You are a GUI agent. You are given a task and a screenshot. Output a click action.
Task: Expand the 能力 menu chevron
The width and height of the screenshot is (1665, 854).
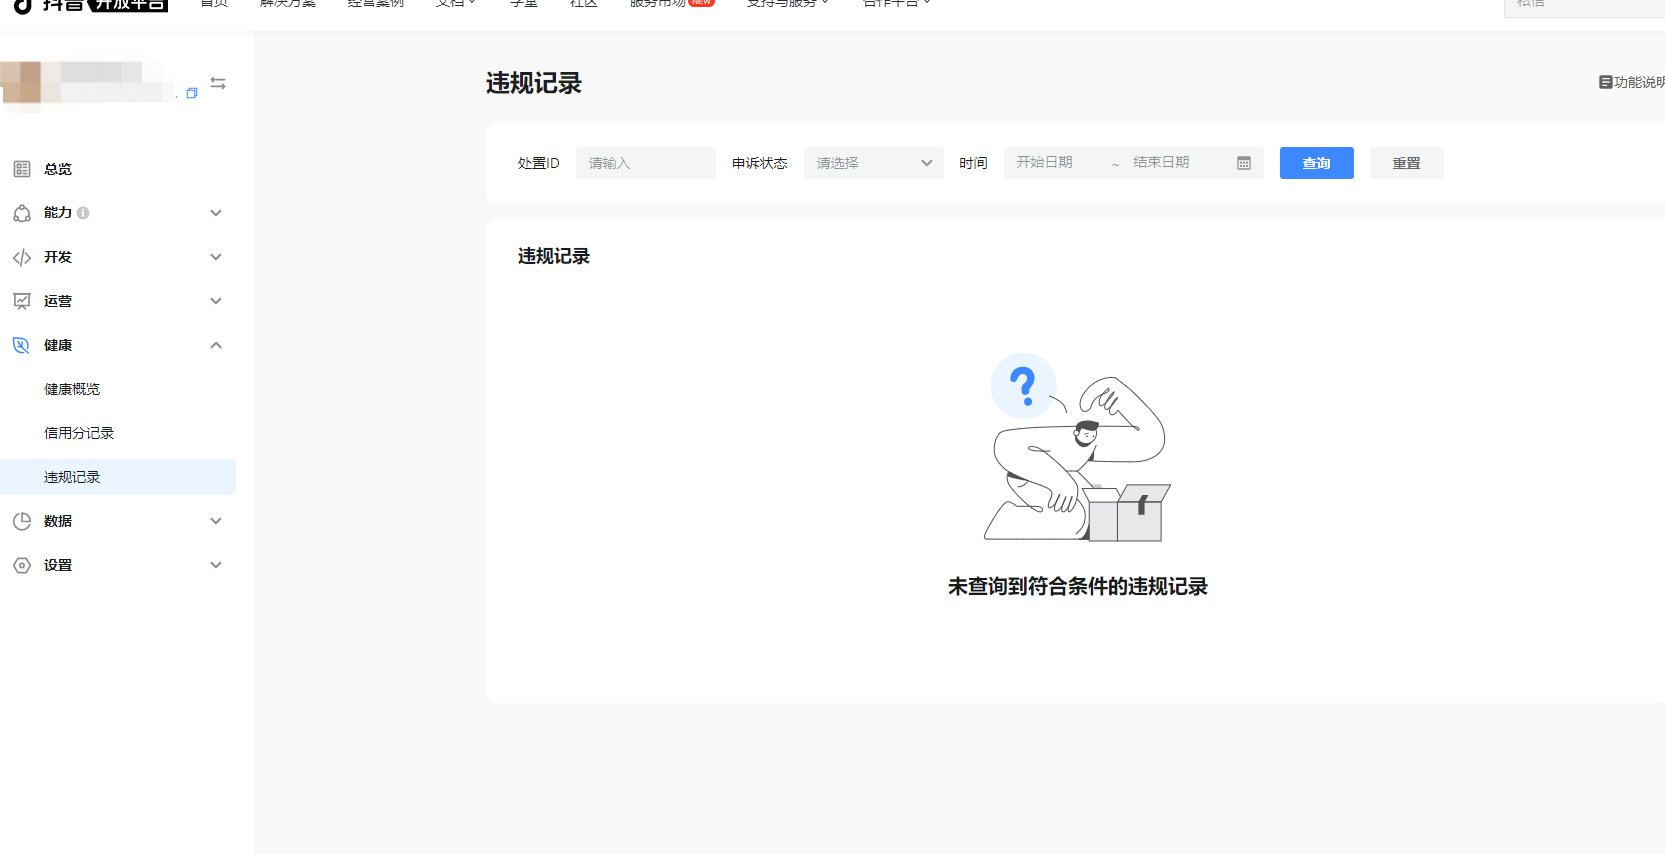point(215,213)
